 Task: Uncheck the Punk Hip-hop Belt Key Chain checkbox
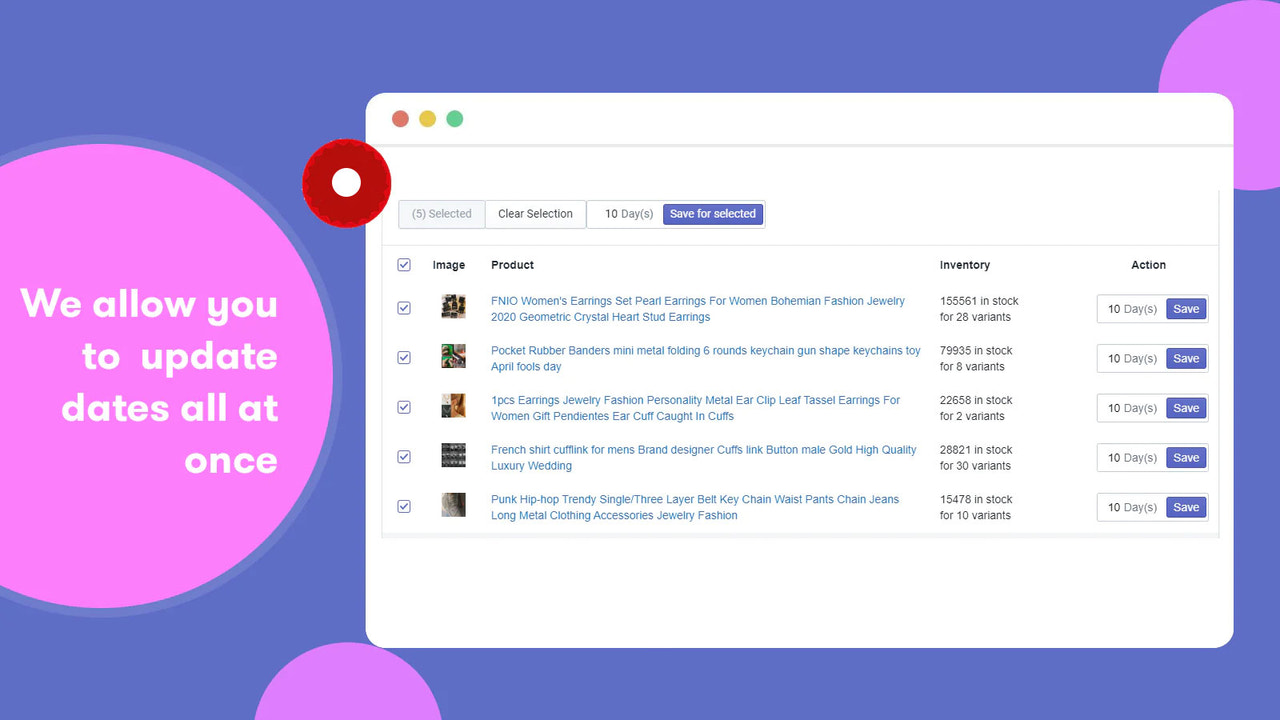pos(404,507)
